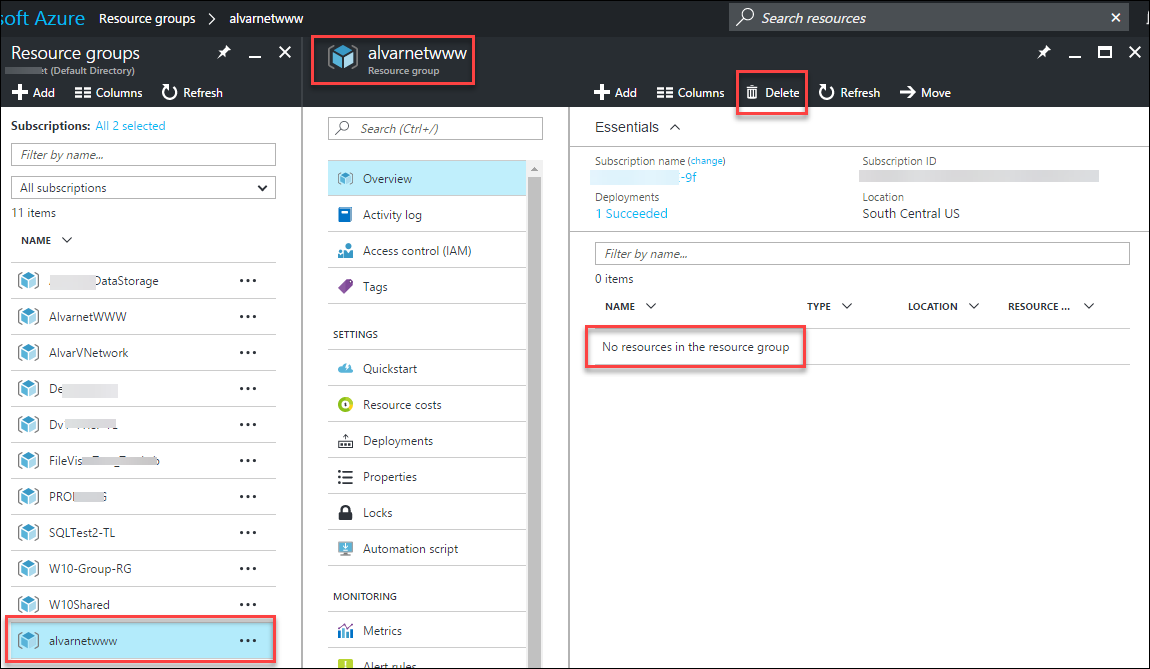This screenshot has width=1150, height=669.
Task: Open Columns in the alvarnetwww blade toolbar
Action: (x=690, y=92)
